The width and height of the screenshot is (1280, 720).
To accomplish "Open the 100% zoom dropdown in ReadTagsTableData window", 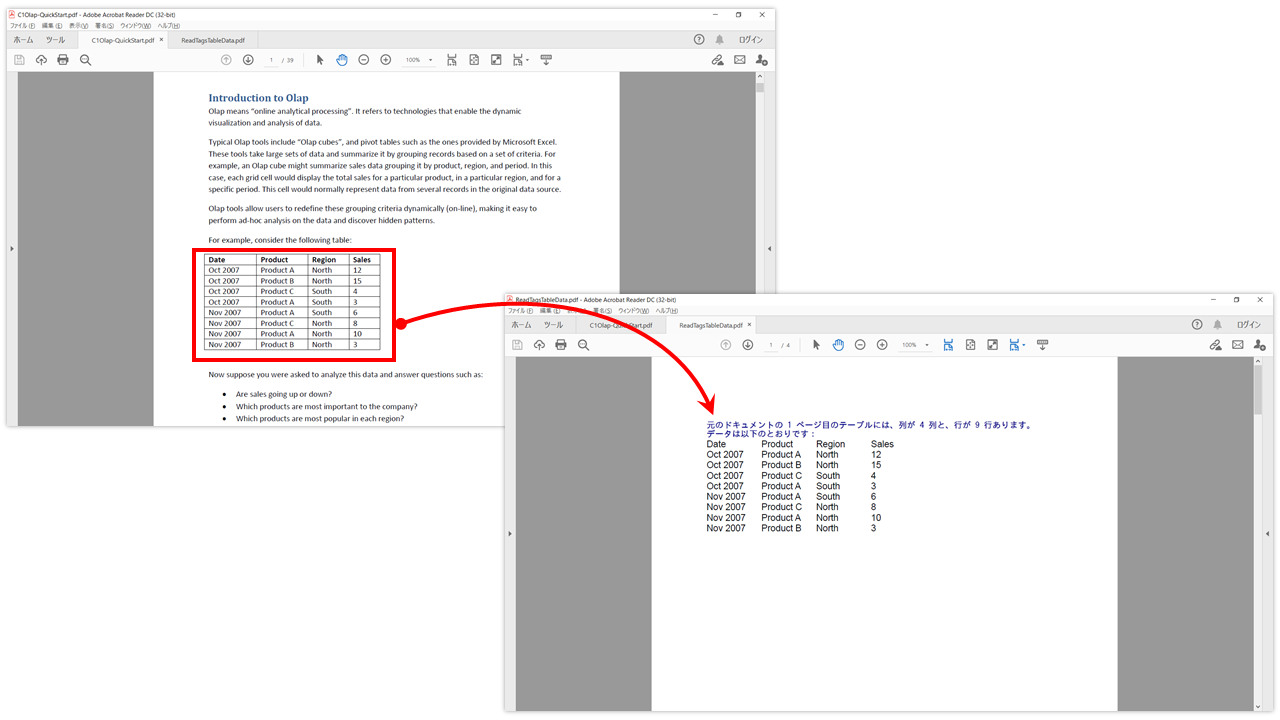I will pyautogui.click(x=916, y=345).
